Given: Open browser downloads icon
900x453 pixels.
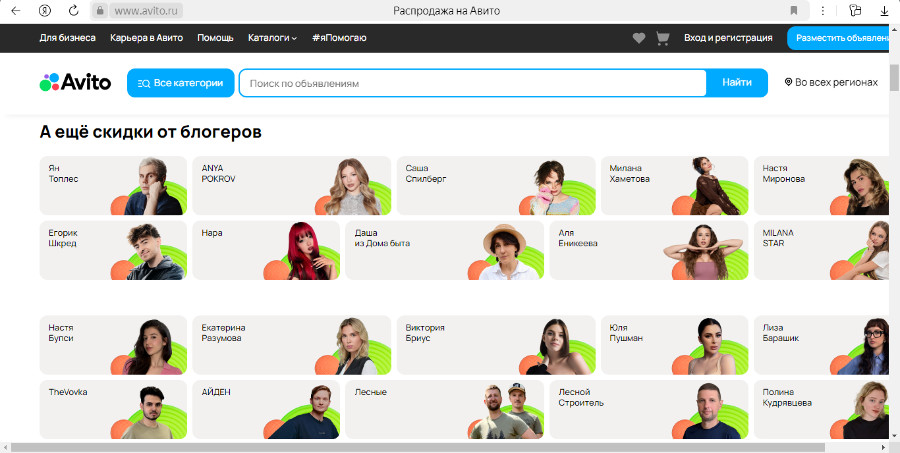Looking at the screenshot, I should click(x=884, y=11).
